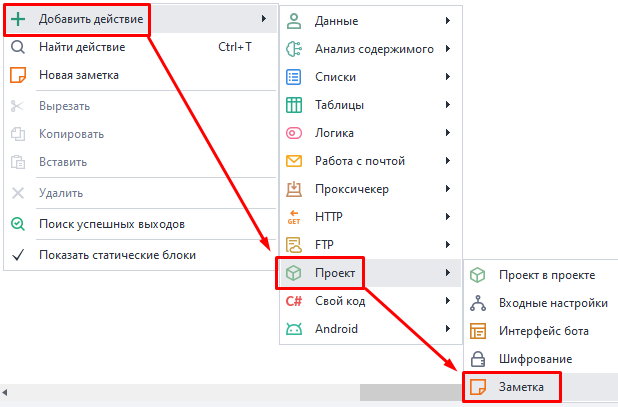The width and height of the screenshot is (618, 407).
Task: Click the Удалить menu label
Action: 61,193
